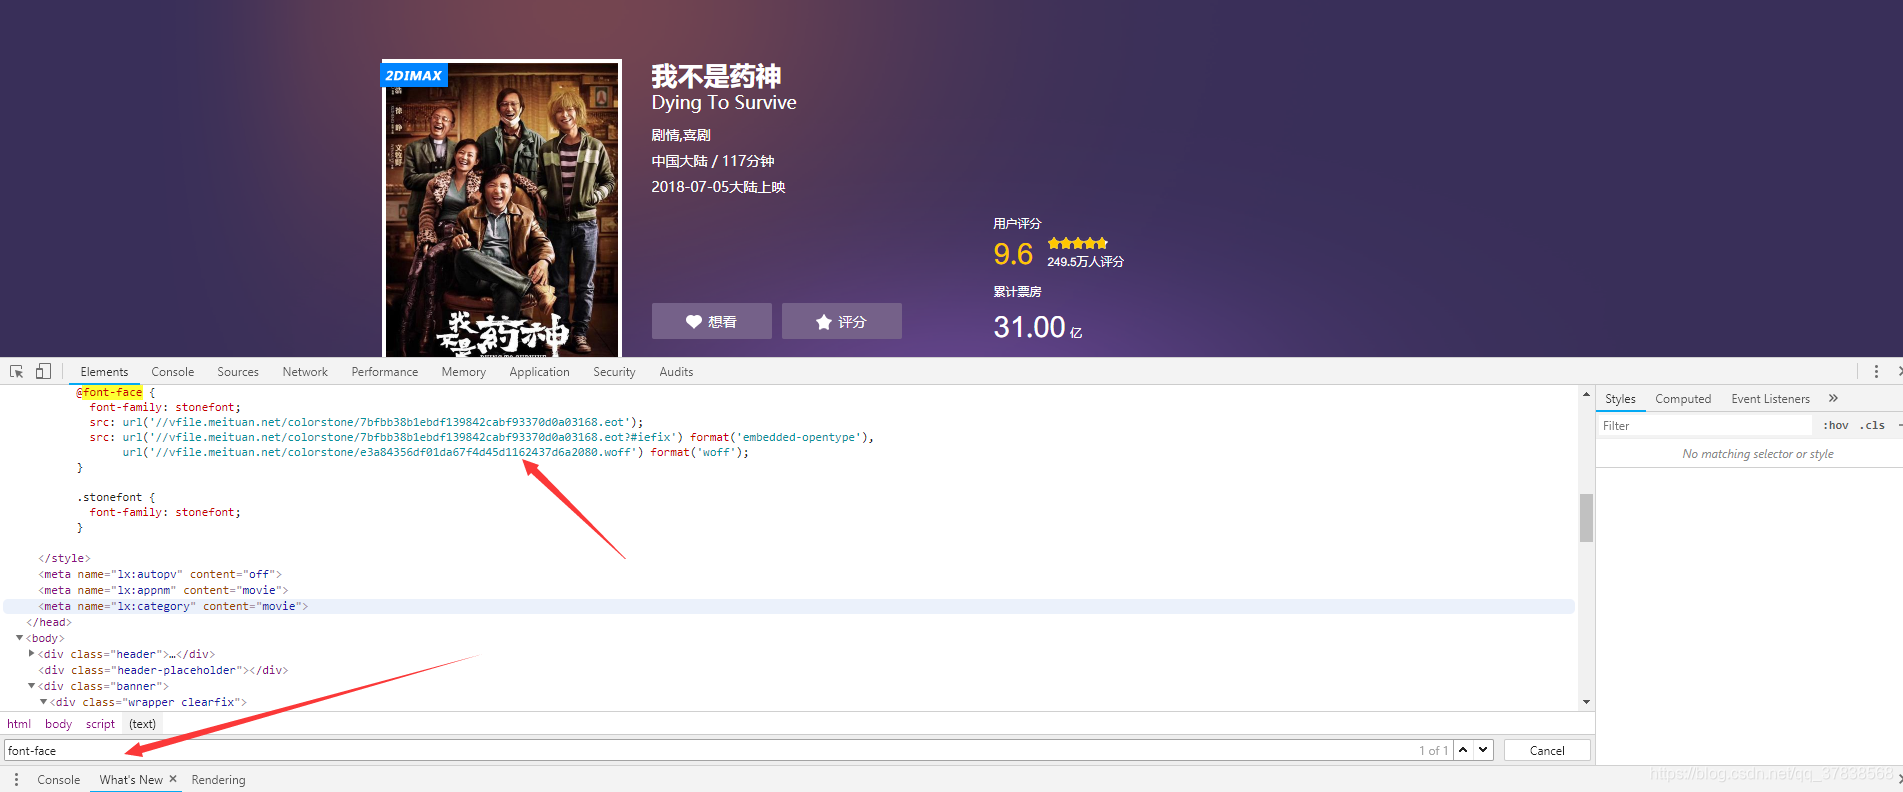
Task: Click the 2DIMAX badge on the poster
Action: [414, 75]
